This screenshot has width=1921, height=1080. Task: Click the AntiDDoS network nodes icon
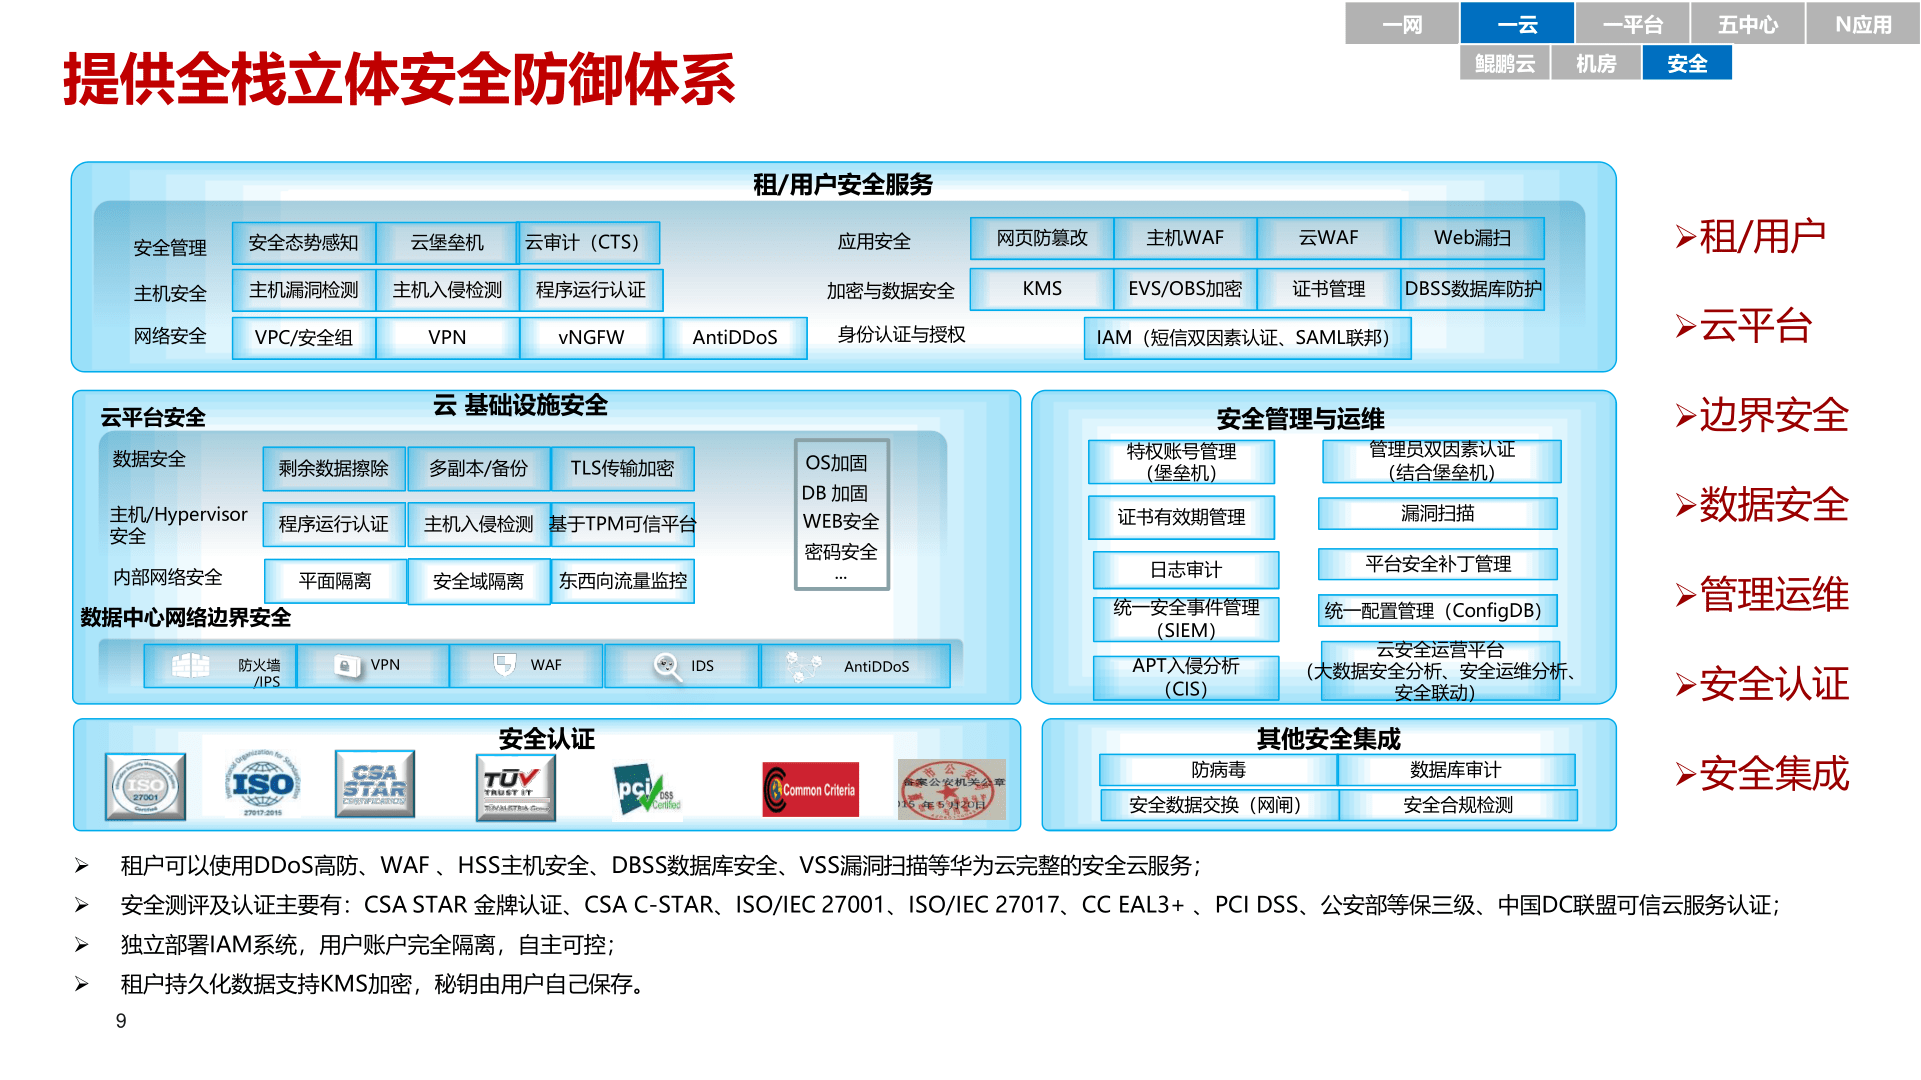(x=803, y=667)
